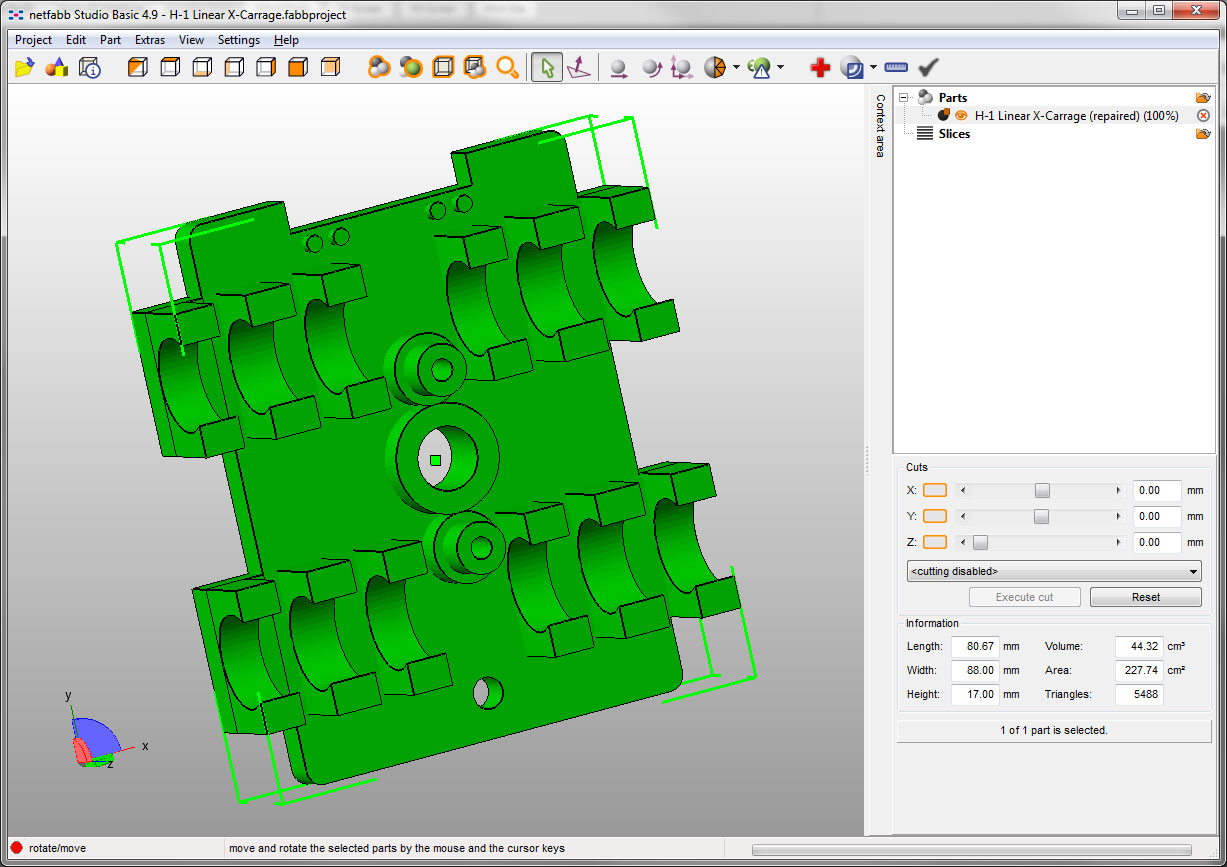This screenshot has width=1227, height=867.
Task: Click the Y cut slider handle
Action: click(x=1041, y=516)
